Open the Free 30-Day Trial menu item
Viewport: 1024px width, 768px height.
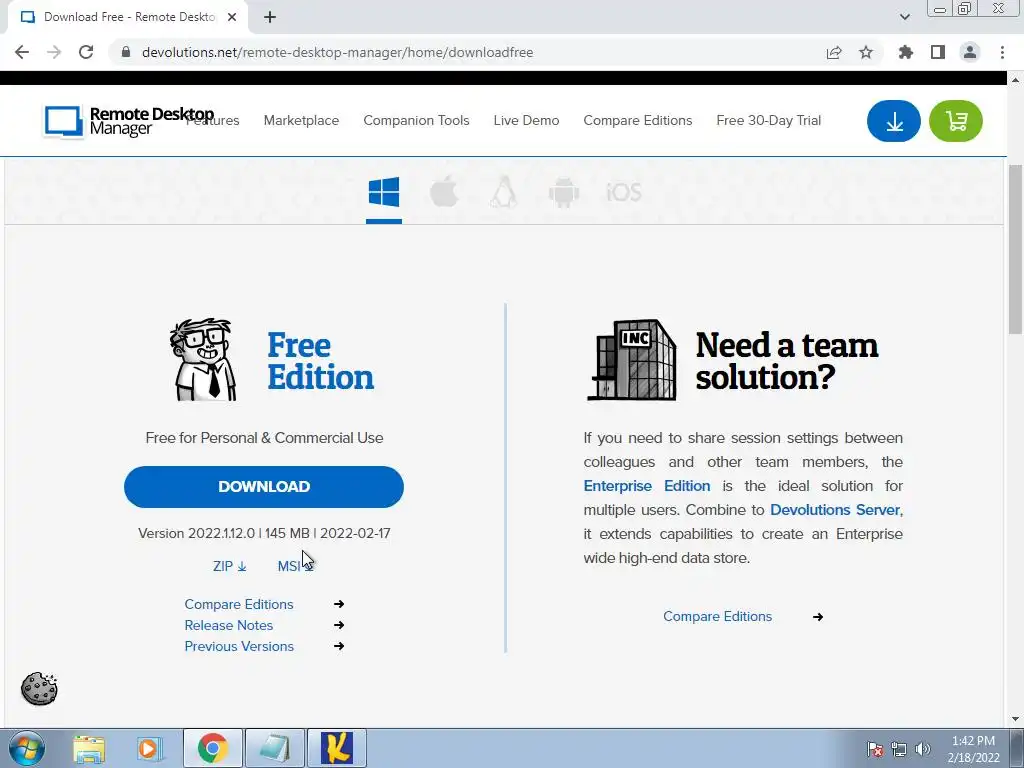tap(769, 120)
